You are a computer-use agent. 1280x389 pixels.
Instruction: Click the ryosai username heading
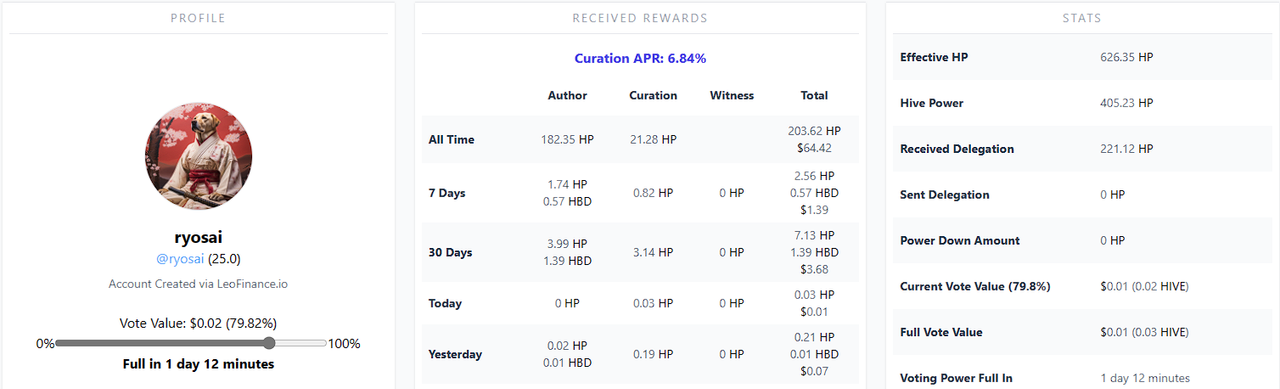[x=198, y=237]
